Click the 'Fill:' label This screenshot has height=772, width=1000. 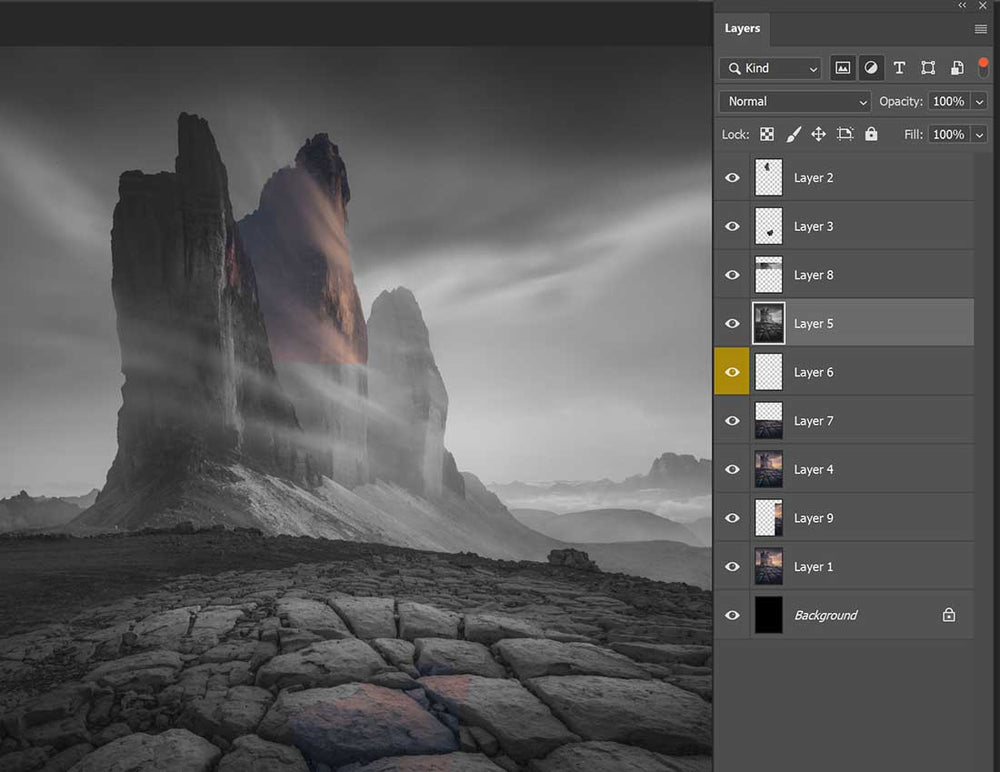(x=913, y=135)
